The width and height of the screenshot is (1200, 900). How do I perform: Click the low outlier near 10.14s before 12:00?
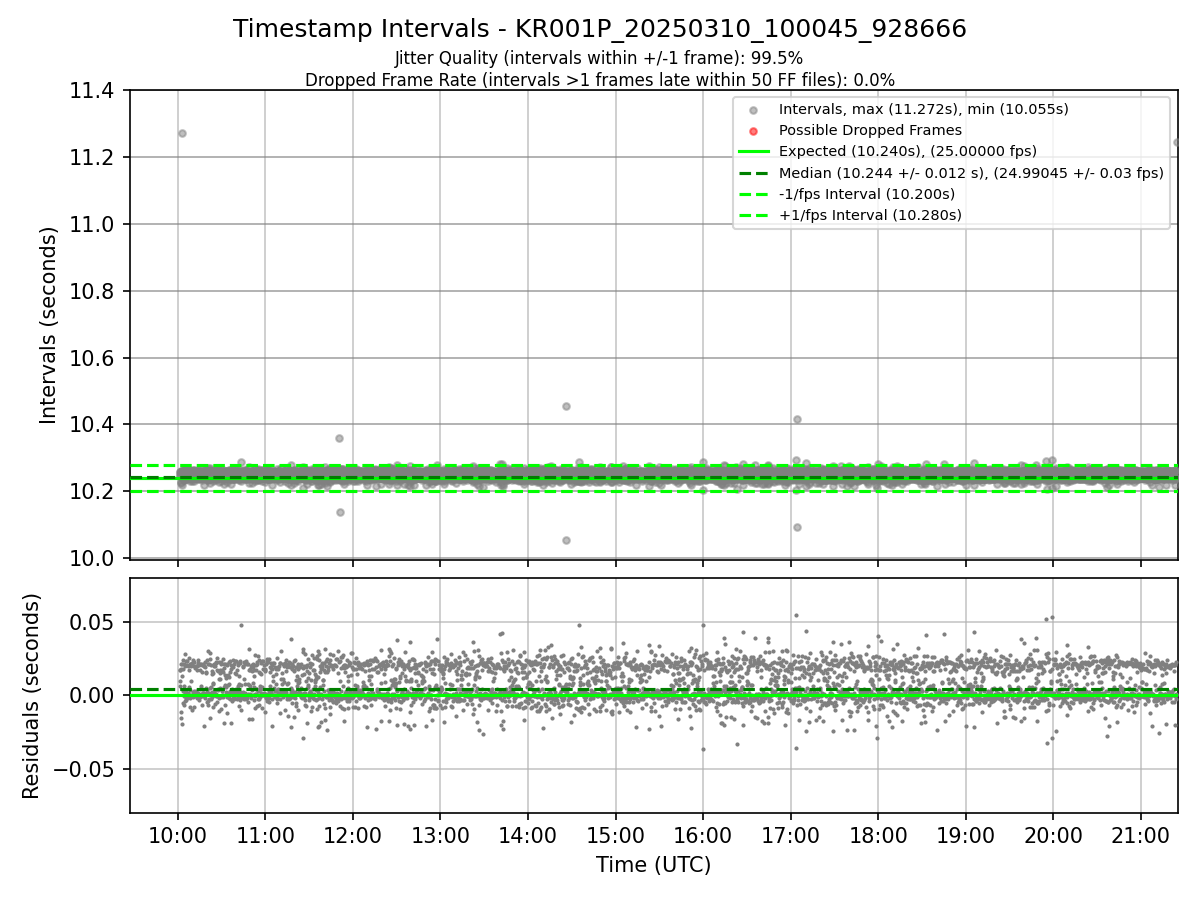[340, 512]
